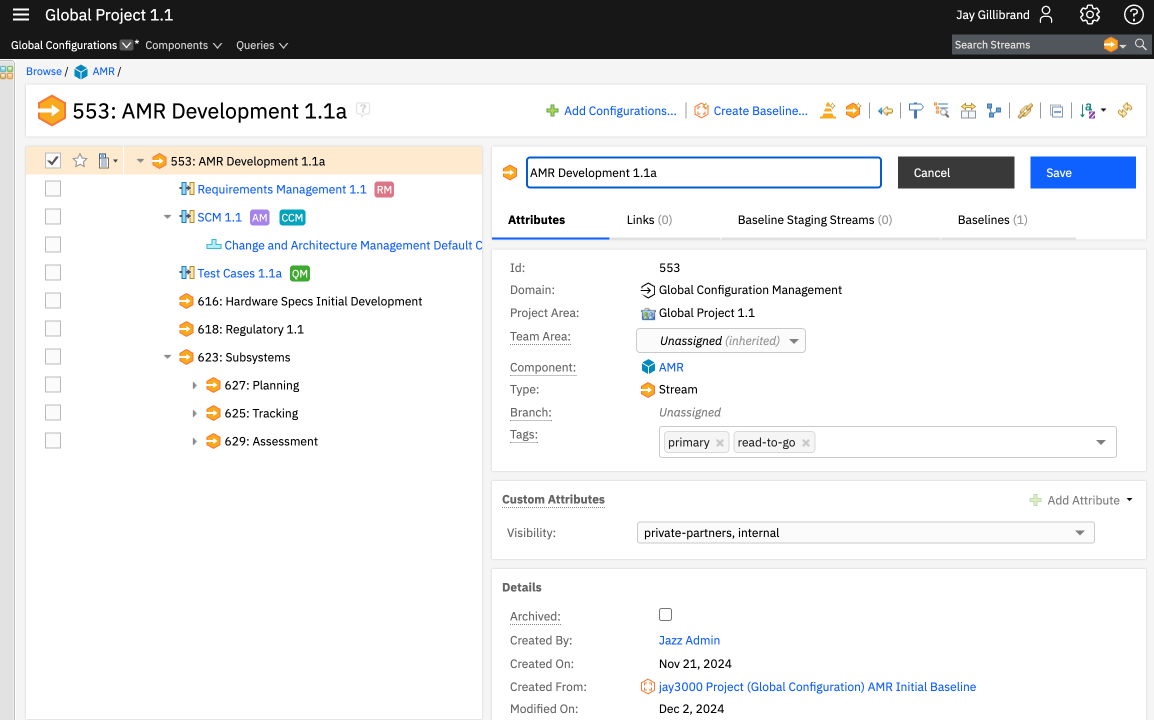Open the Browse breadcrumb link

click(43, 71)
